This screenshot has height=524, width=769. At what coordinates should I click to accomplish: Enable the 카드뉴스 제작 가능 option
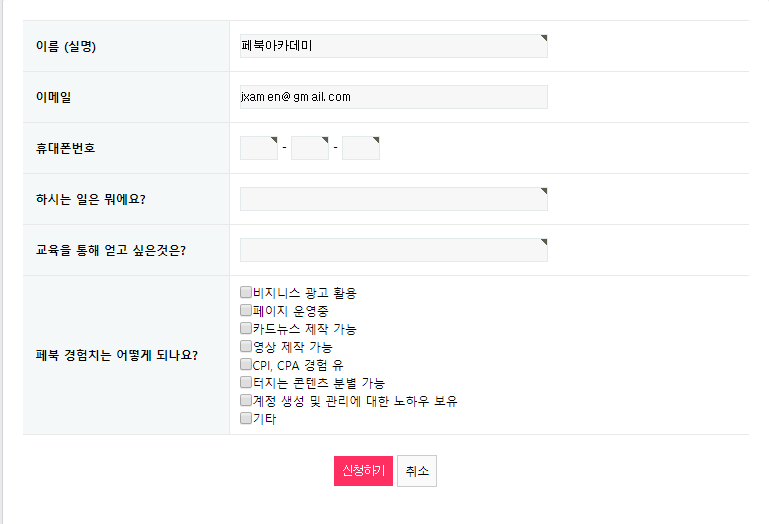point(246,329)
